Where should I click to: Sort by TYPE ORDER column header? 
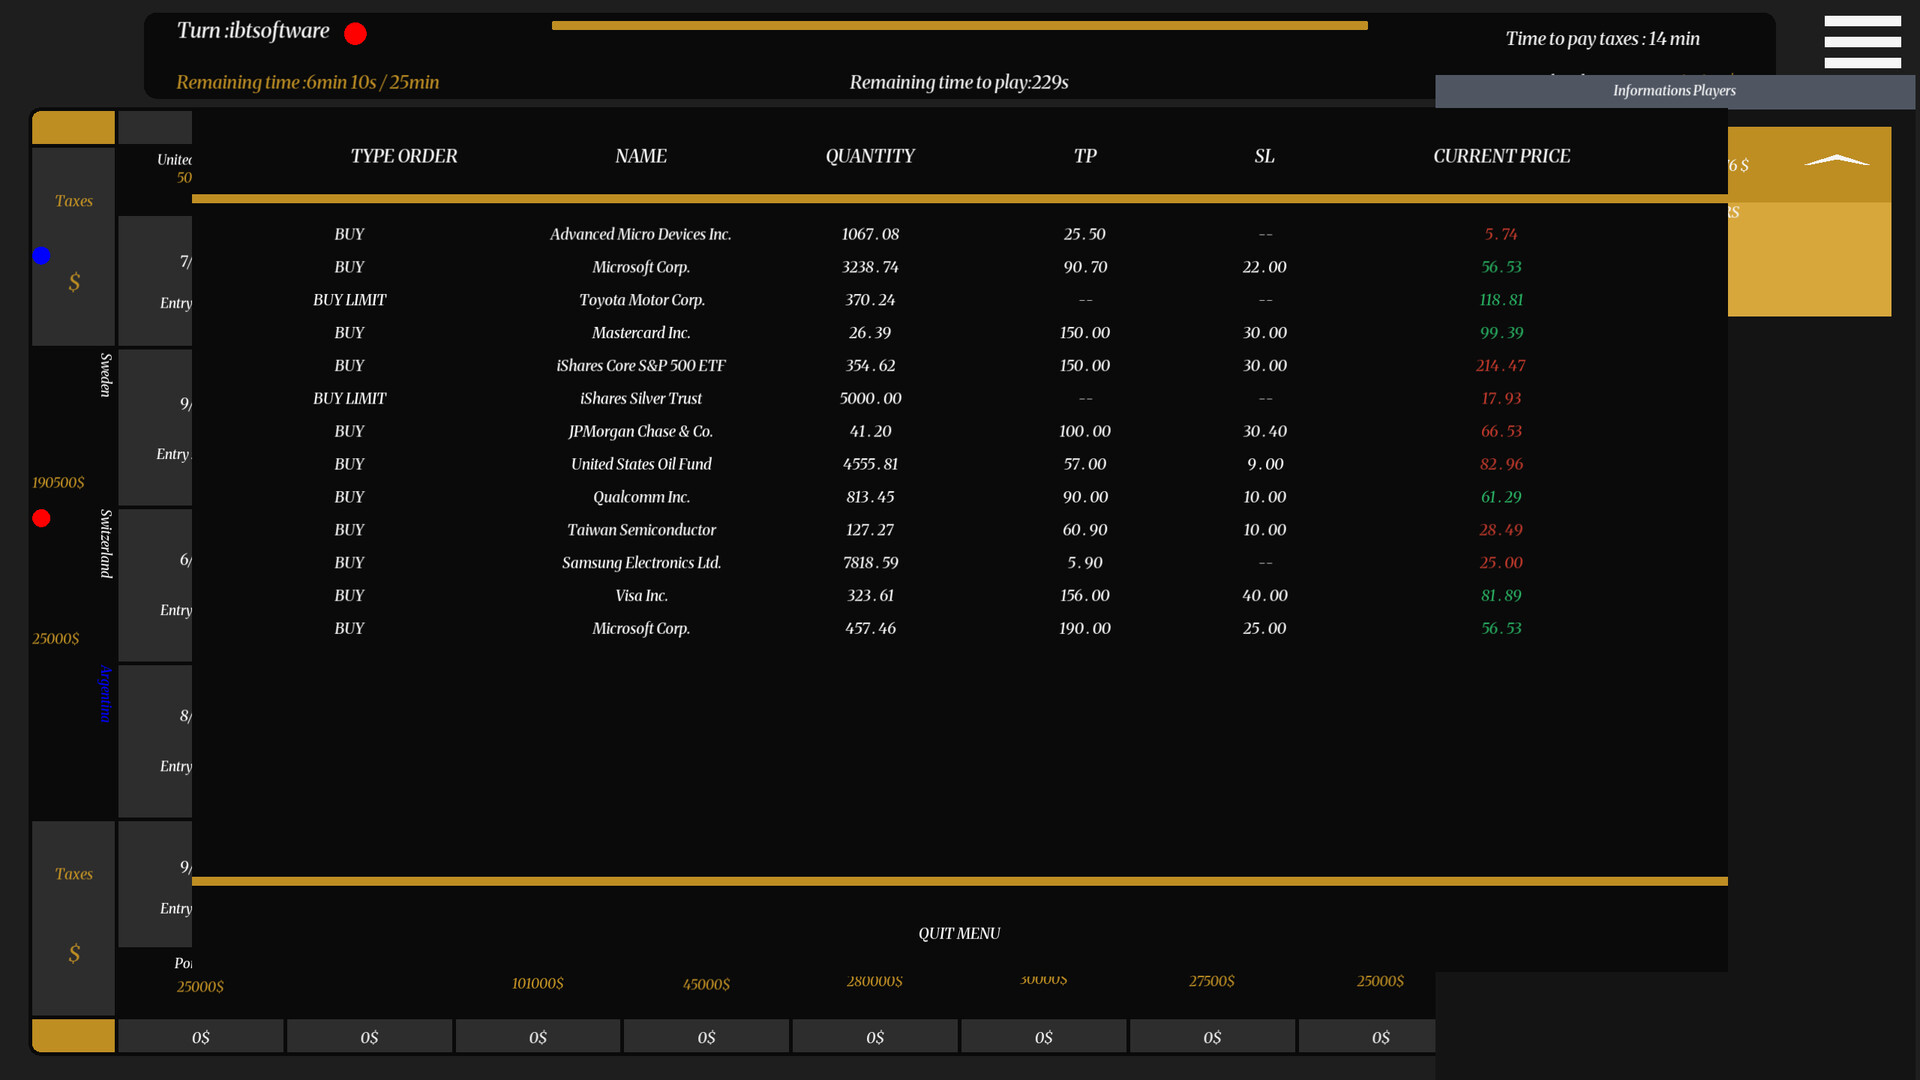click(x=403, y=156)
